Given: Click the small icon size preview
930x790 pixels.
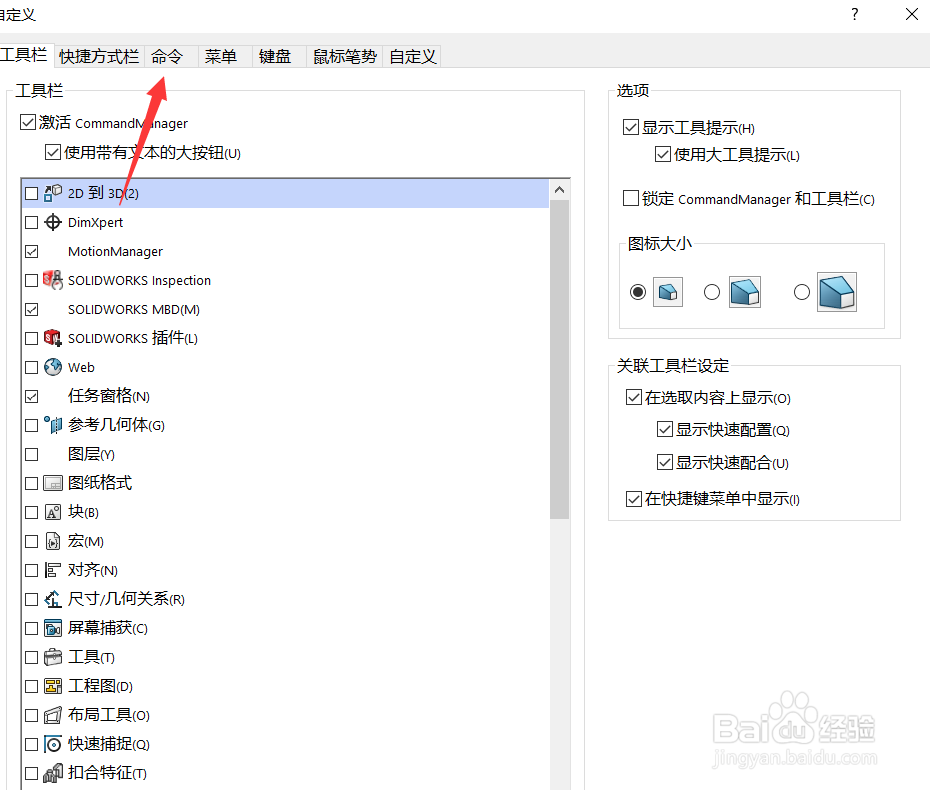Looking at the screenshot, I should tap(668, 292).
